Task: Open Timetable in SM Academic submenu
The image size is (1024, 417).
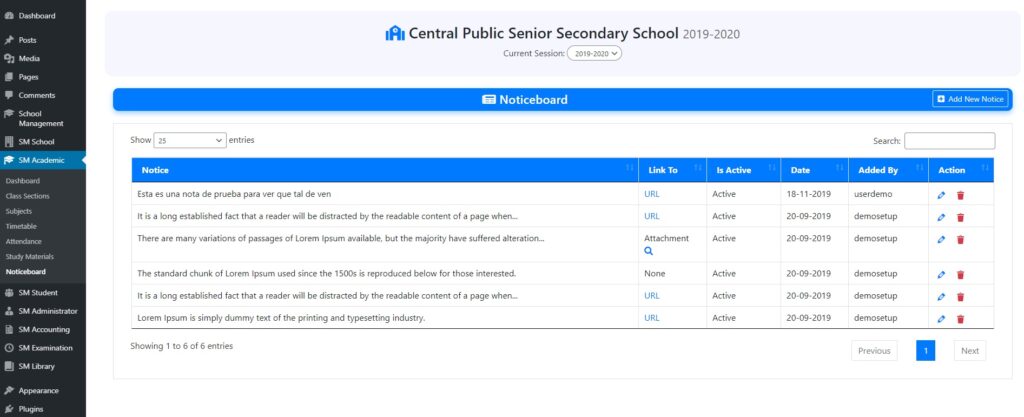Action: point(21,226)
